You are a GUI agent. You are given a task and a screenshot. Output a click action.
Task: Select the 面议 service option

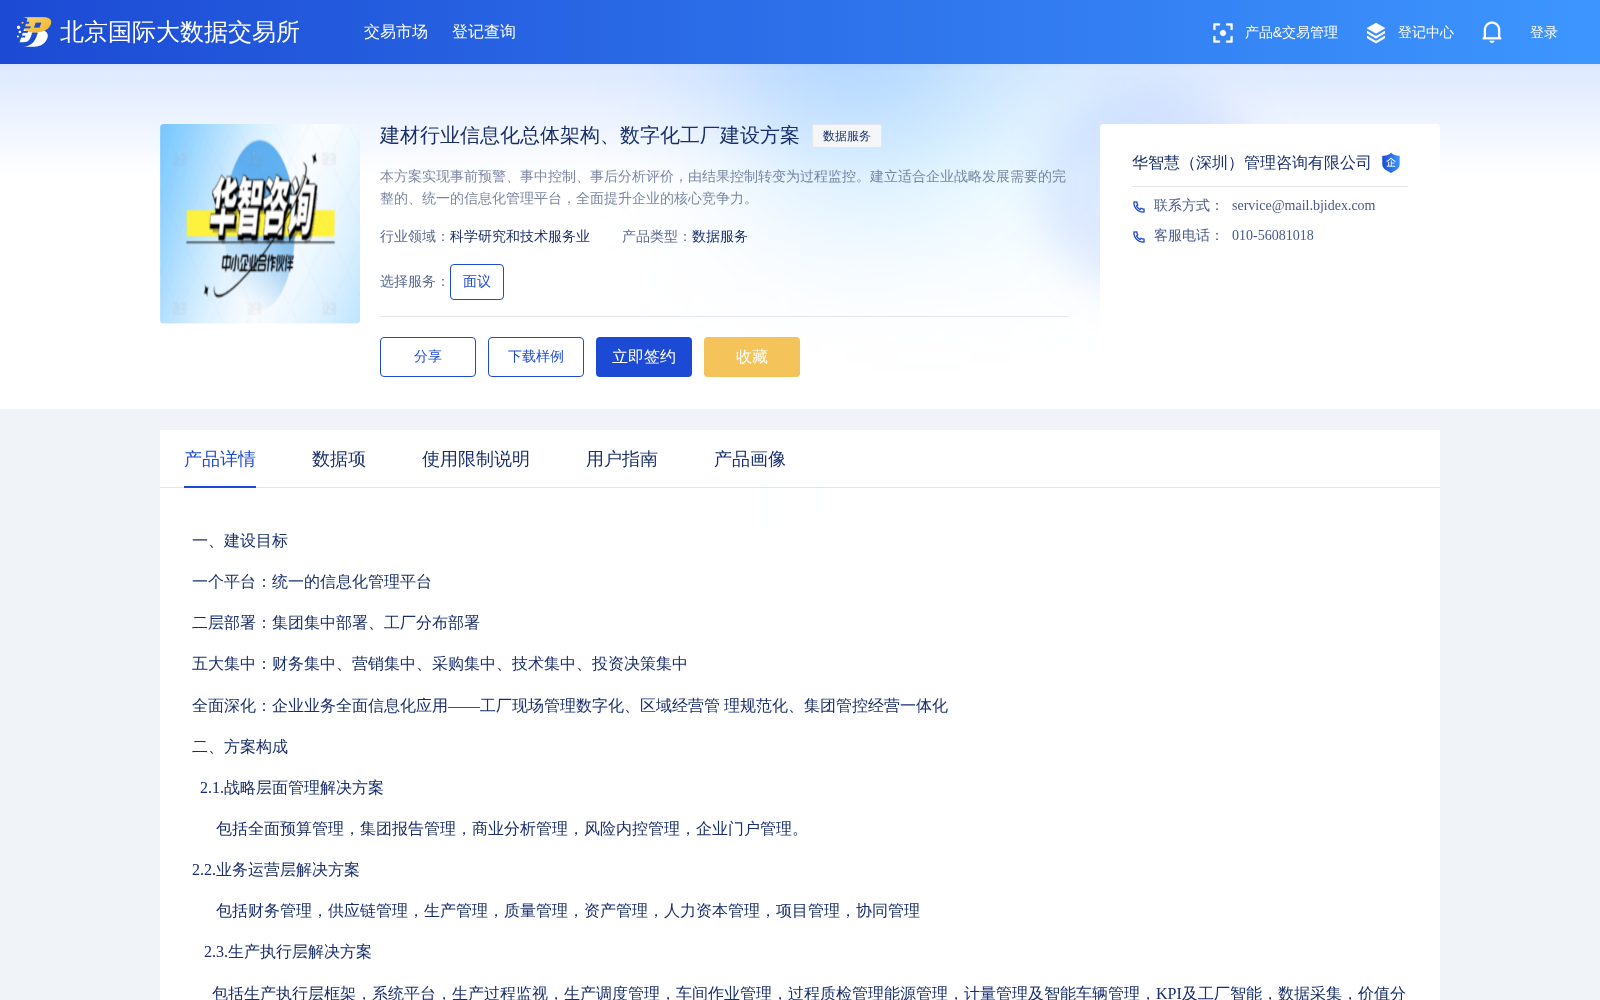tap(477, 282)
